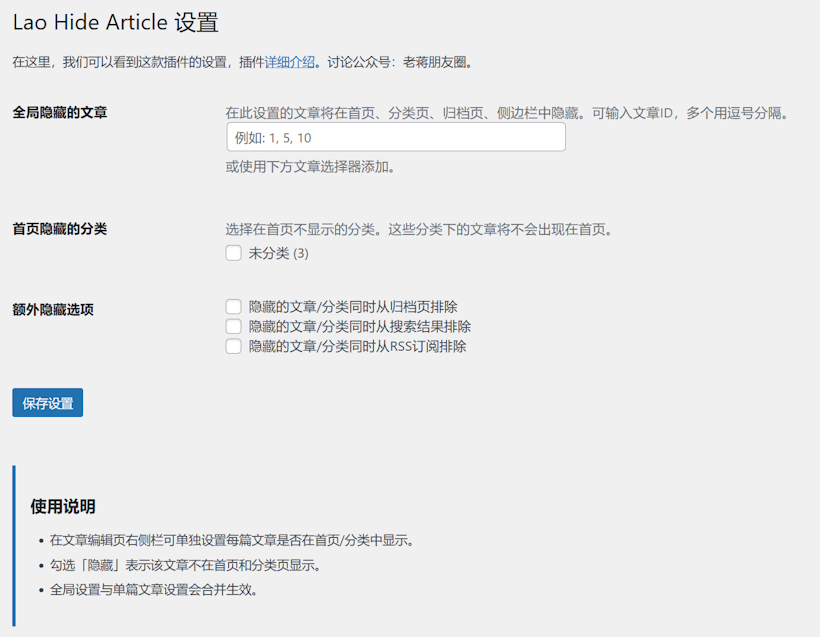Click the 首页隐藏的分类 setting label
Image resolution: width=820 pixels, height=637 pixels.
click(60, 228)
